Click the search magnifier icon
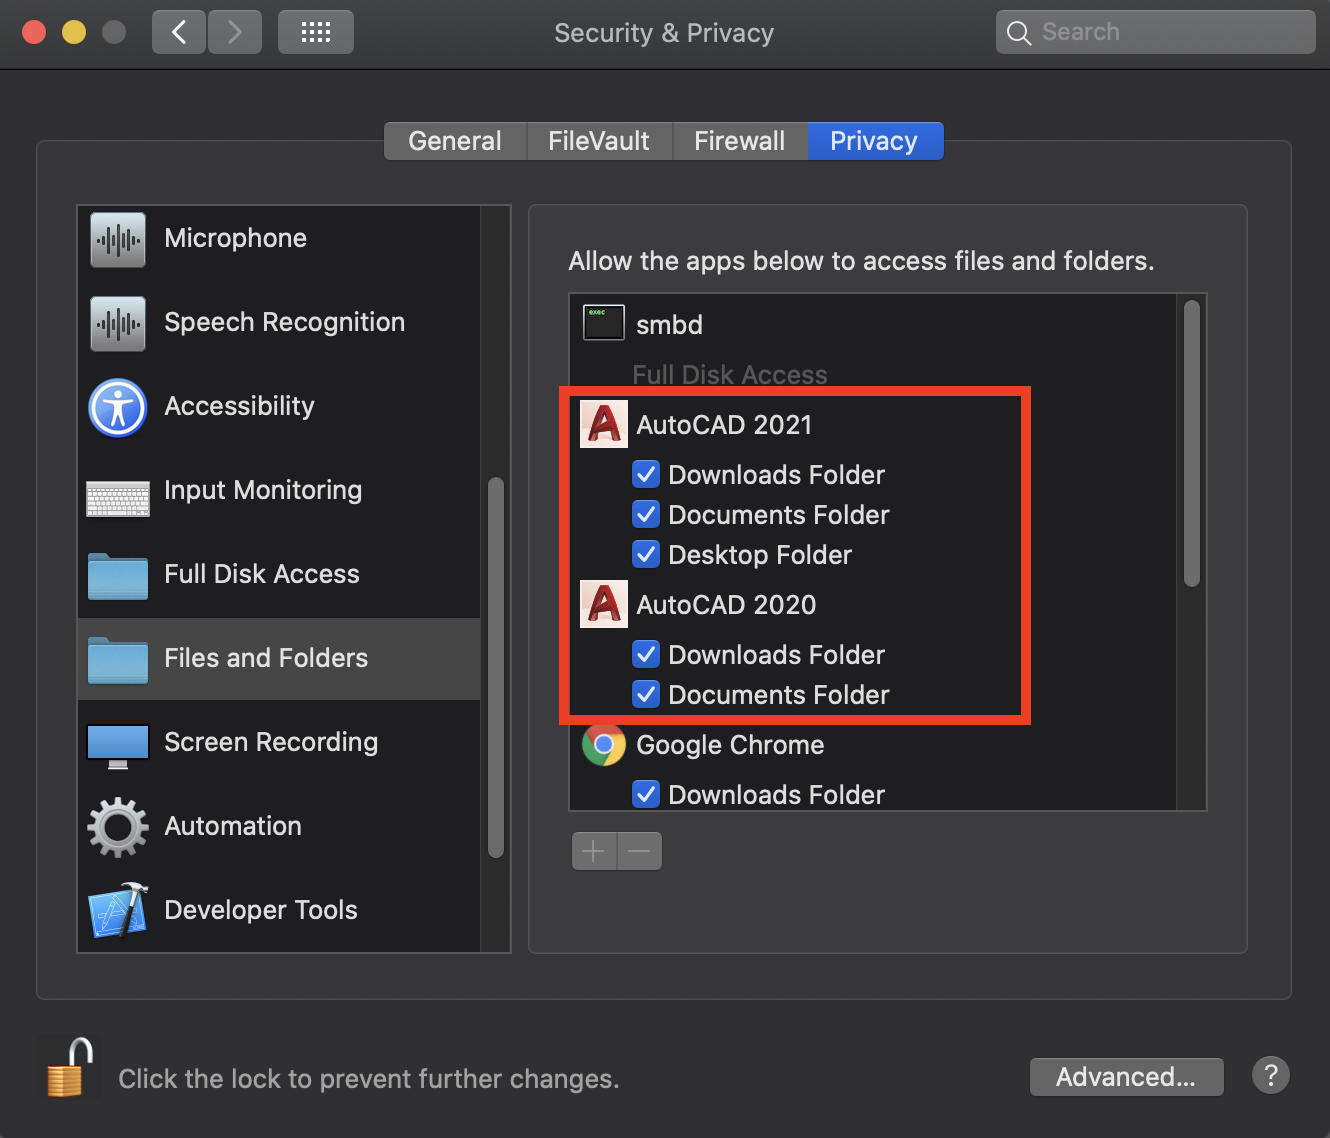1330x1138 pixels. tap(1019, 33)
